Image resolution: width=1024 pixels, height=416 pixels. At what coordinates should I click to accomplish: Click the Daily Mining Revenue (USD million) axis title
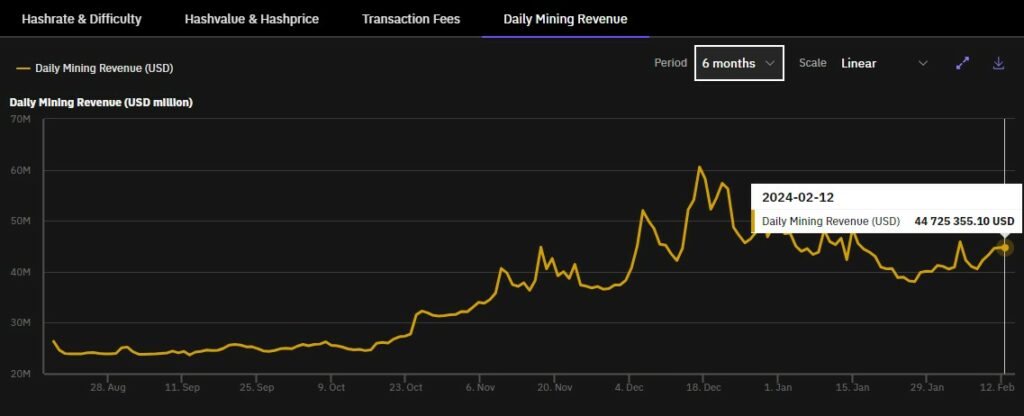click(x=101, y=103)
